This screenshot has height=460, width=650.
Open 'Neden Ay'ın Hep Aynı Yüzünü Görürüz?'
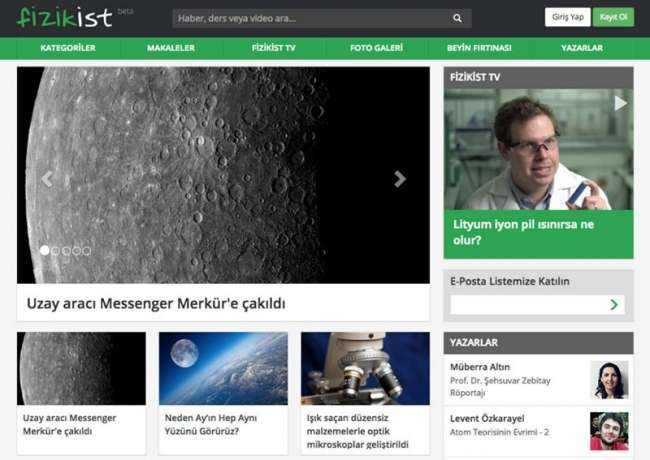coord(211,424)
